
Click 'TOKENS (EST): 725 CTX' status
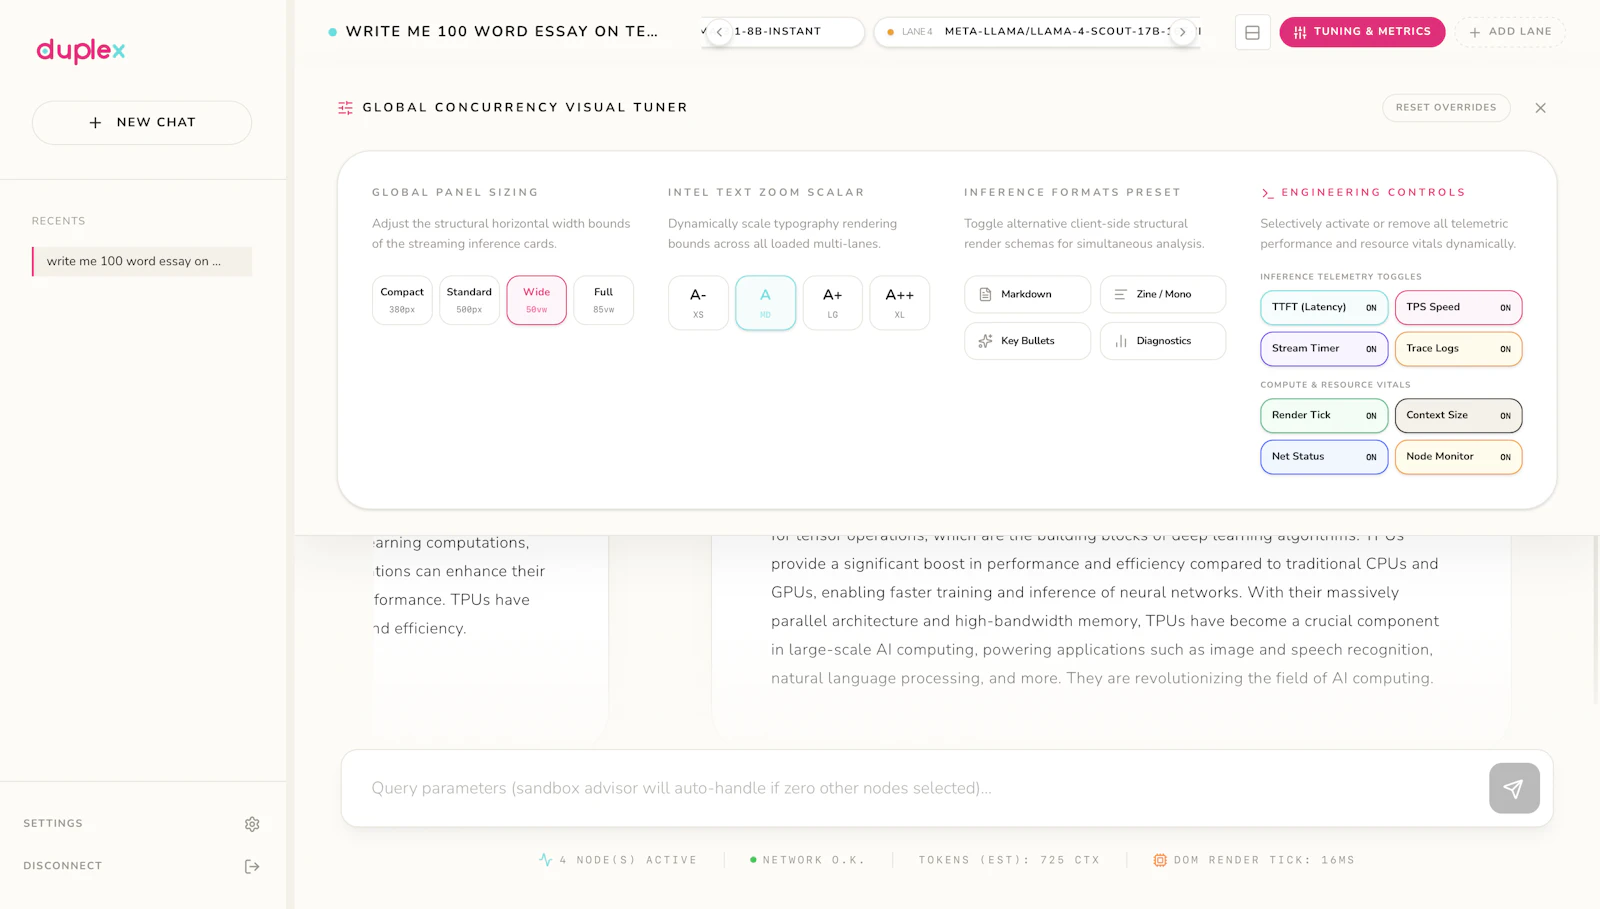1009,860
